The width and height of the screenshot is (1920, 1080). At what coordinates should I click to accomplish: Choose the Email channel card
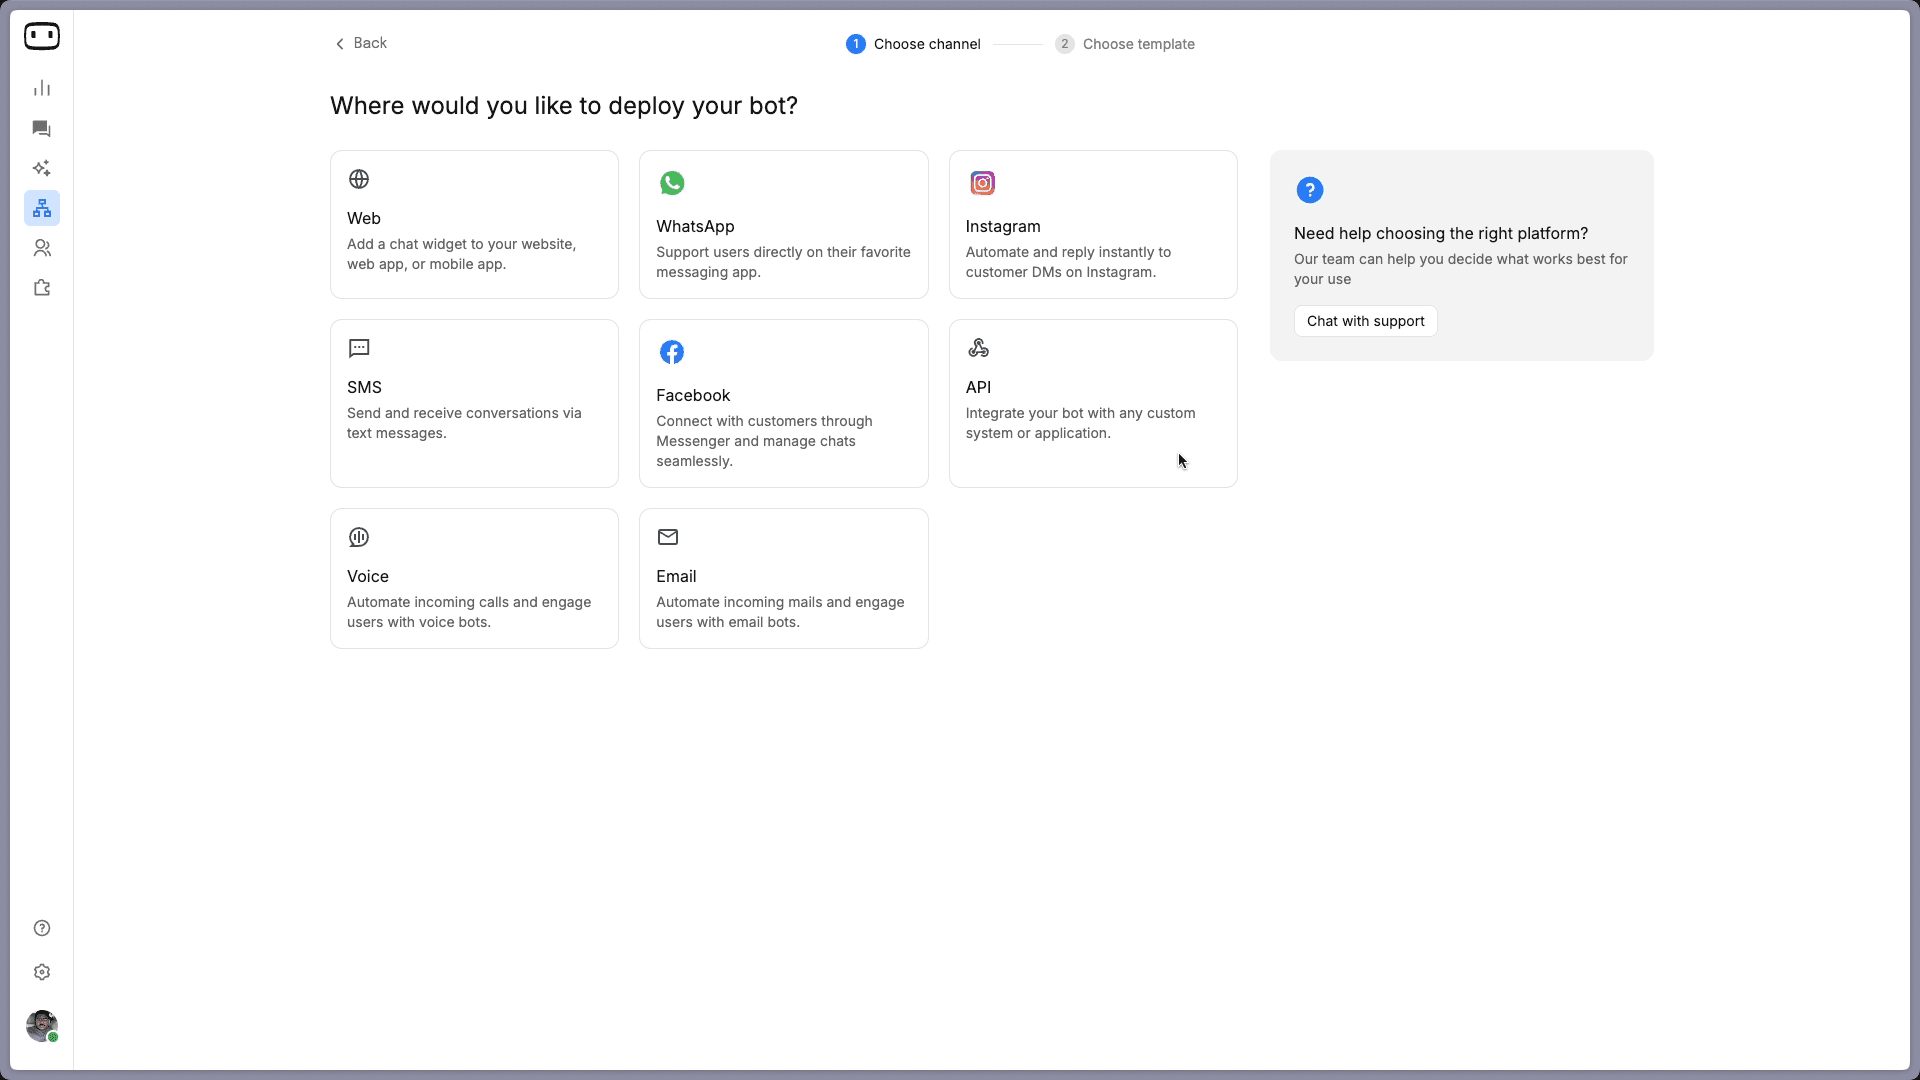click(783, 578)
